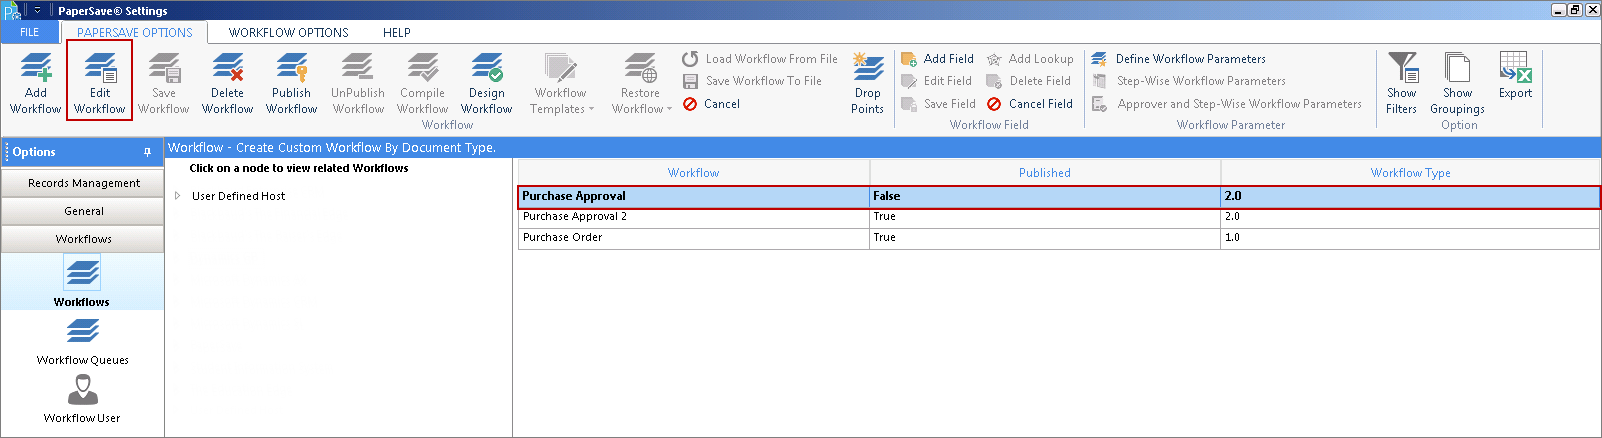Open the Restore Workflow dropdown

(641, 82)
